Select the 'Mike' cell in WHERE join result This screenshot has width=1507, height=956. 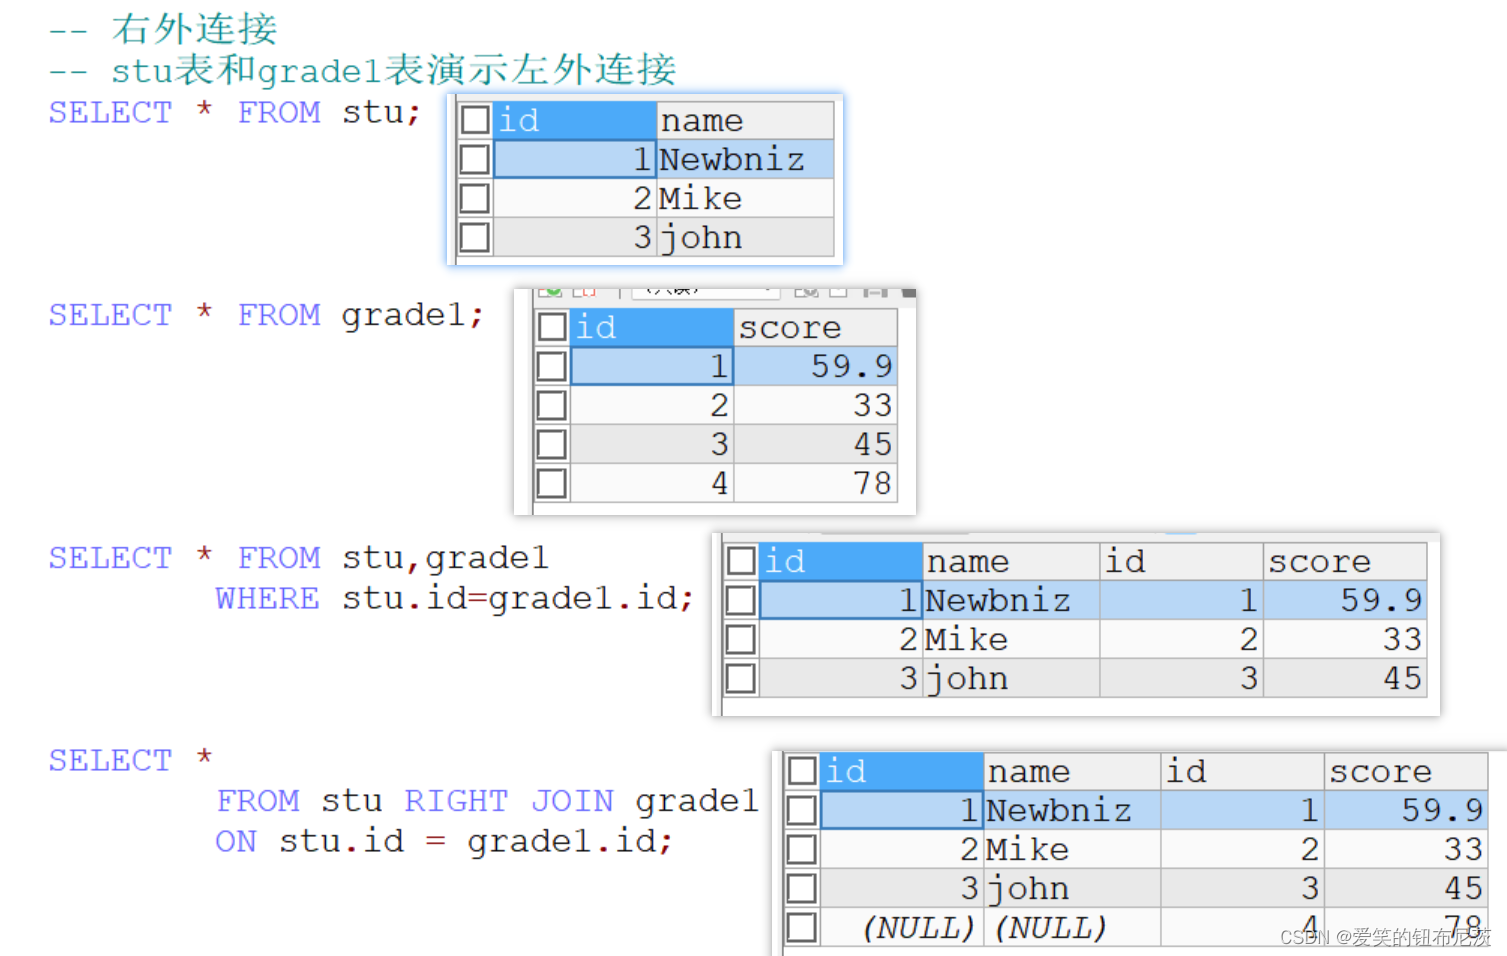point(1011,639)
